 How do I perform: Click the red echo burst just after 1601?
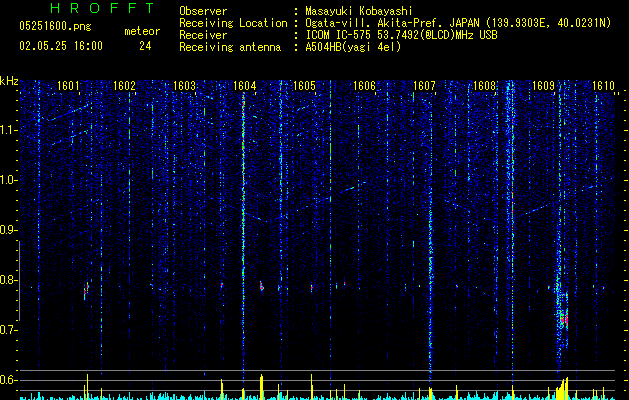pos(86,290)
